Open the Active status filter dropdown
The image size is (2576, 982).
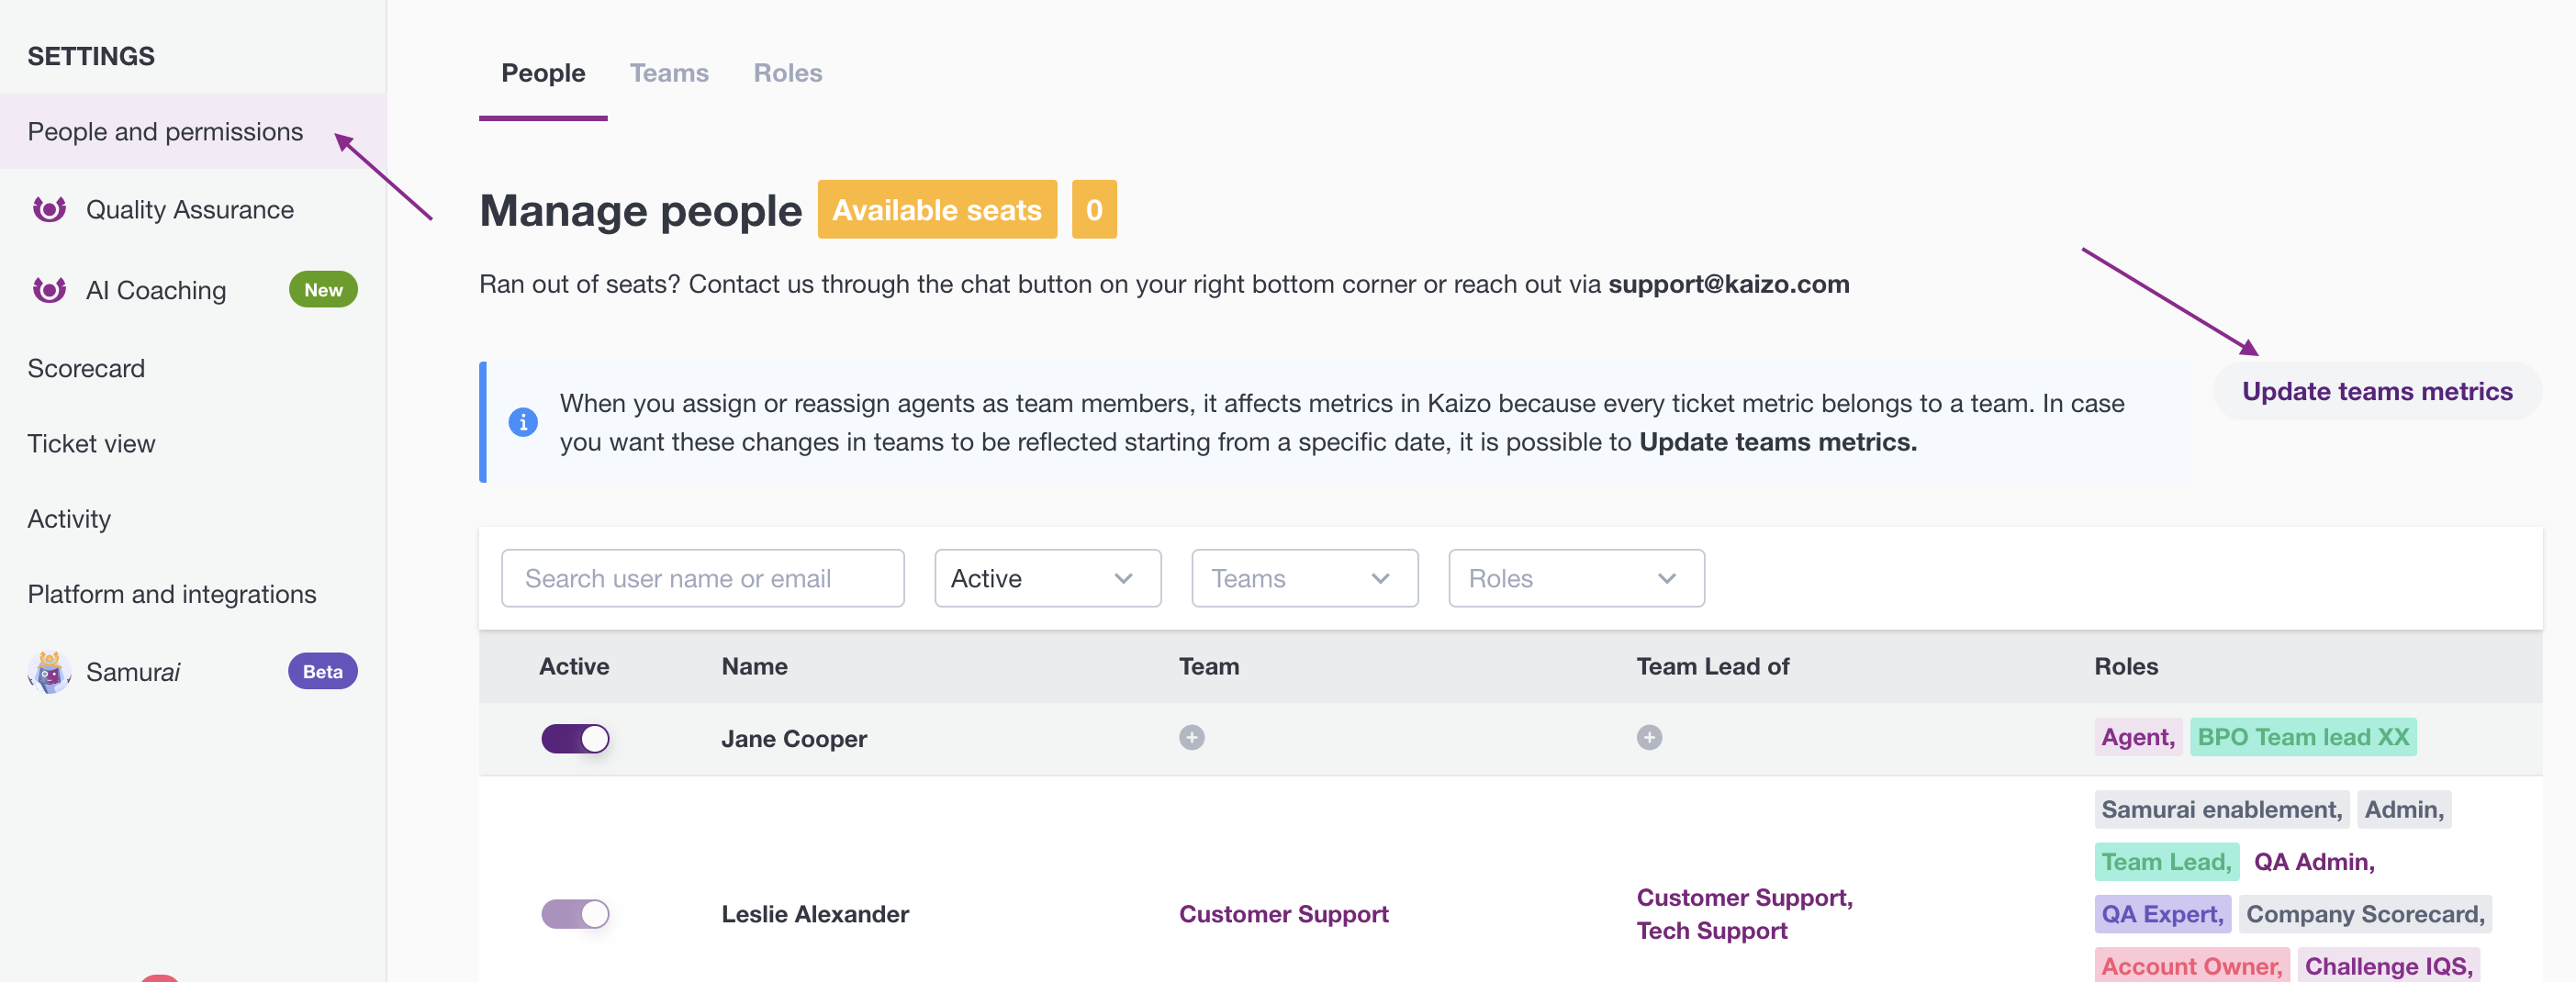tap(1047, 578)
